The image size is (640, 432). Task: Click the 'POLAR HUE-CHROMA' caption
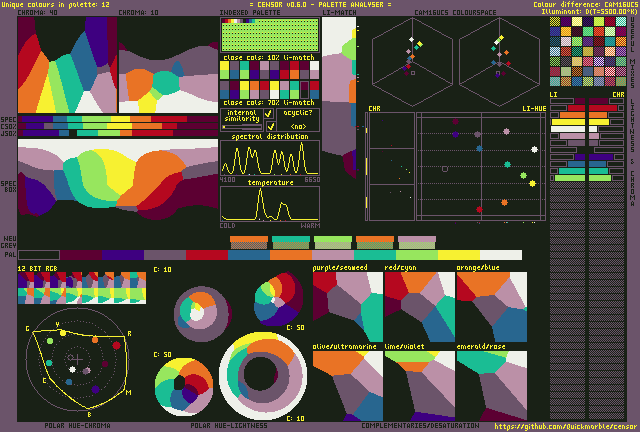(77, 426)
